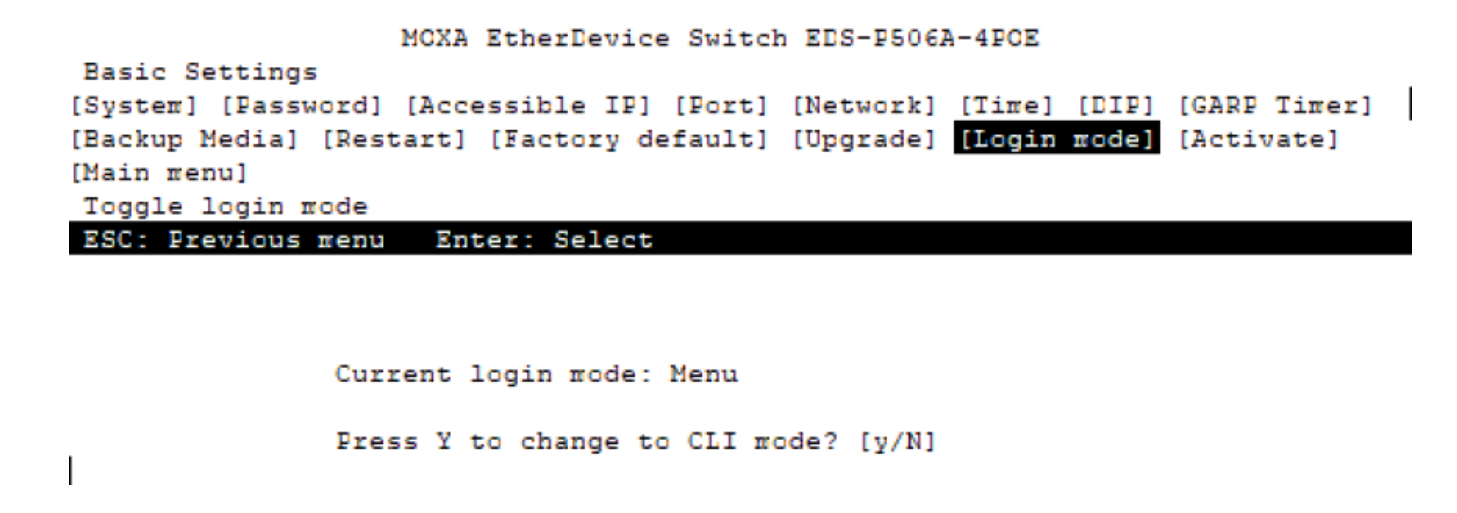This screenshot has width=1457, height=513.
Task: Open the [Port] settings item
Action: 721,105
